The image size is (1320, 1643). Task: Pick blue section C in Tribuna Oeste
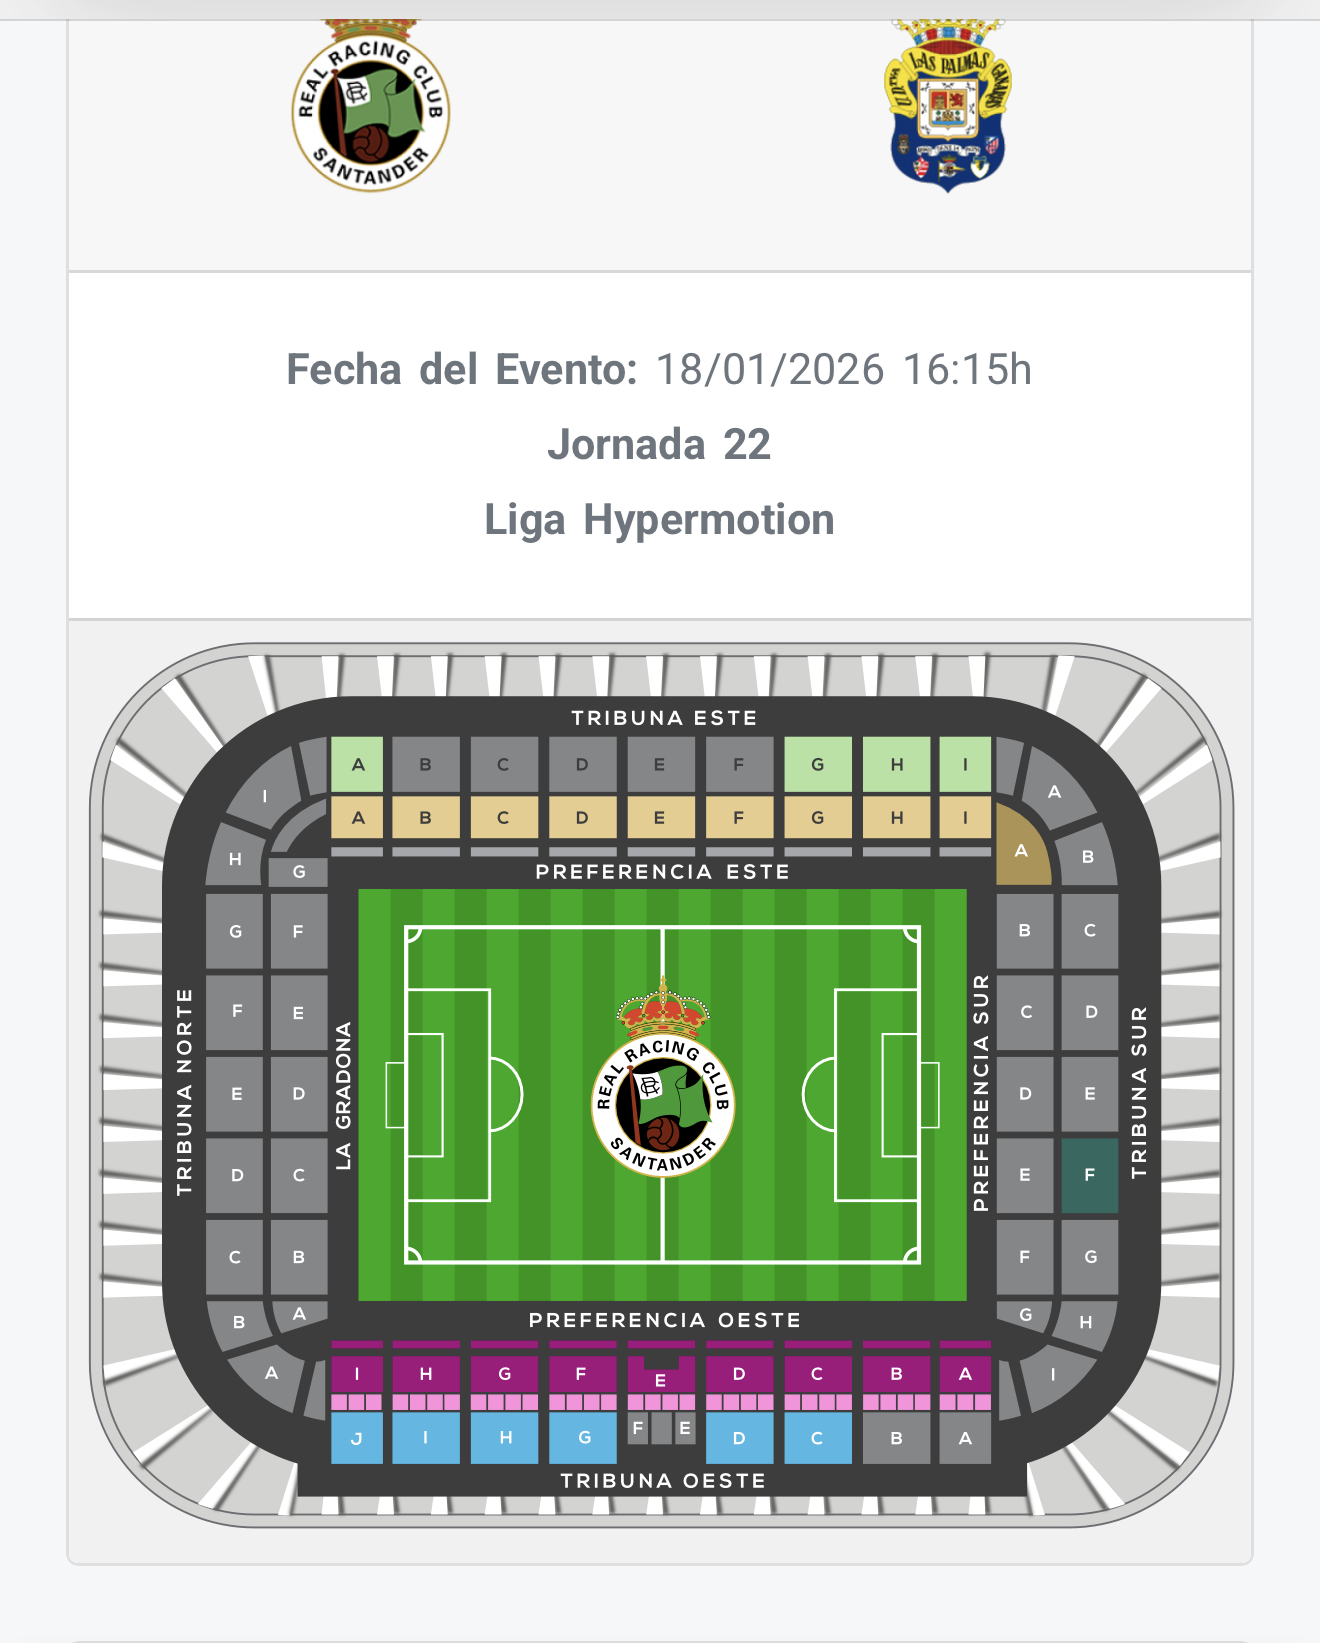click(817, 1438)
